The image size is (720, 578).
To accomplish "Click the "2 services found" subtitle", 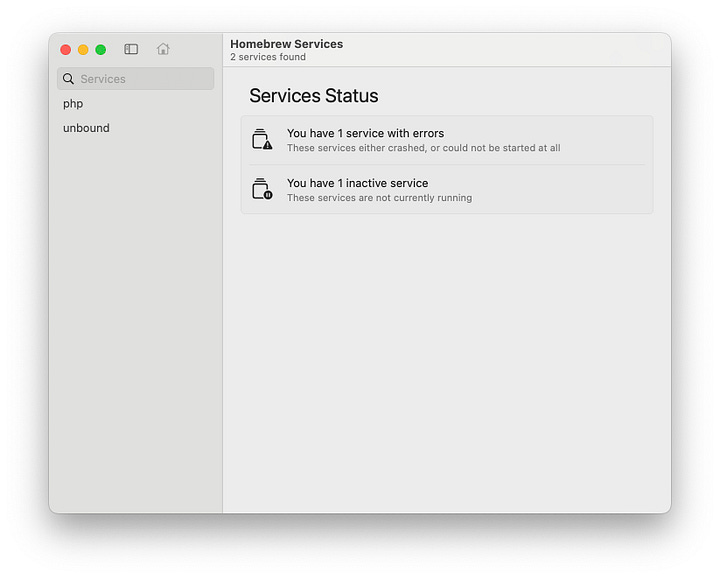I will tap(268, 57).
